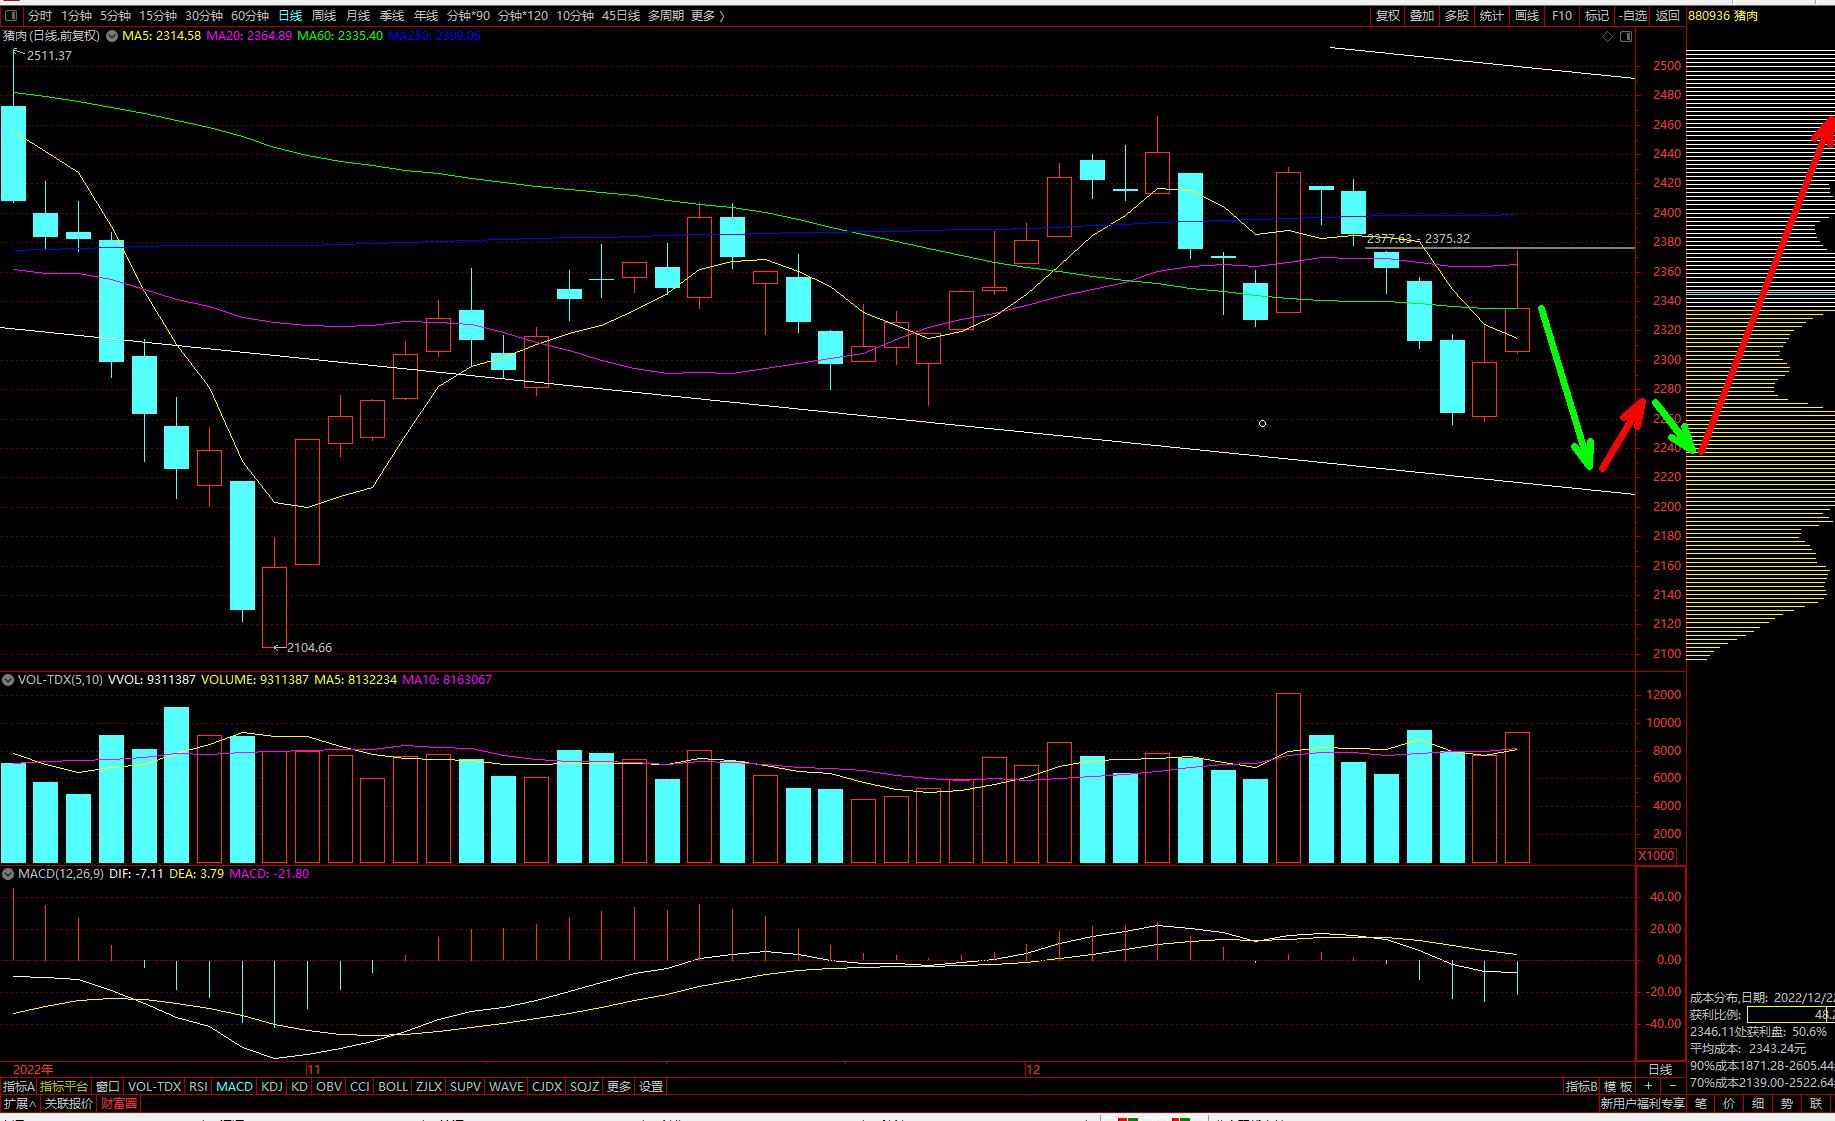Screen dimensions: 1835x1121
Task: Select the 10分钟 period
Action: click(575, 15)
